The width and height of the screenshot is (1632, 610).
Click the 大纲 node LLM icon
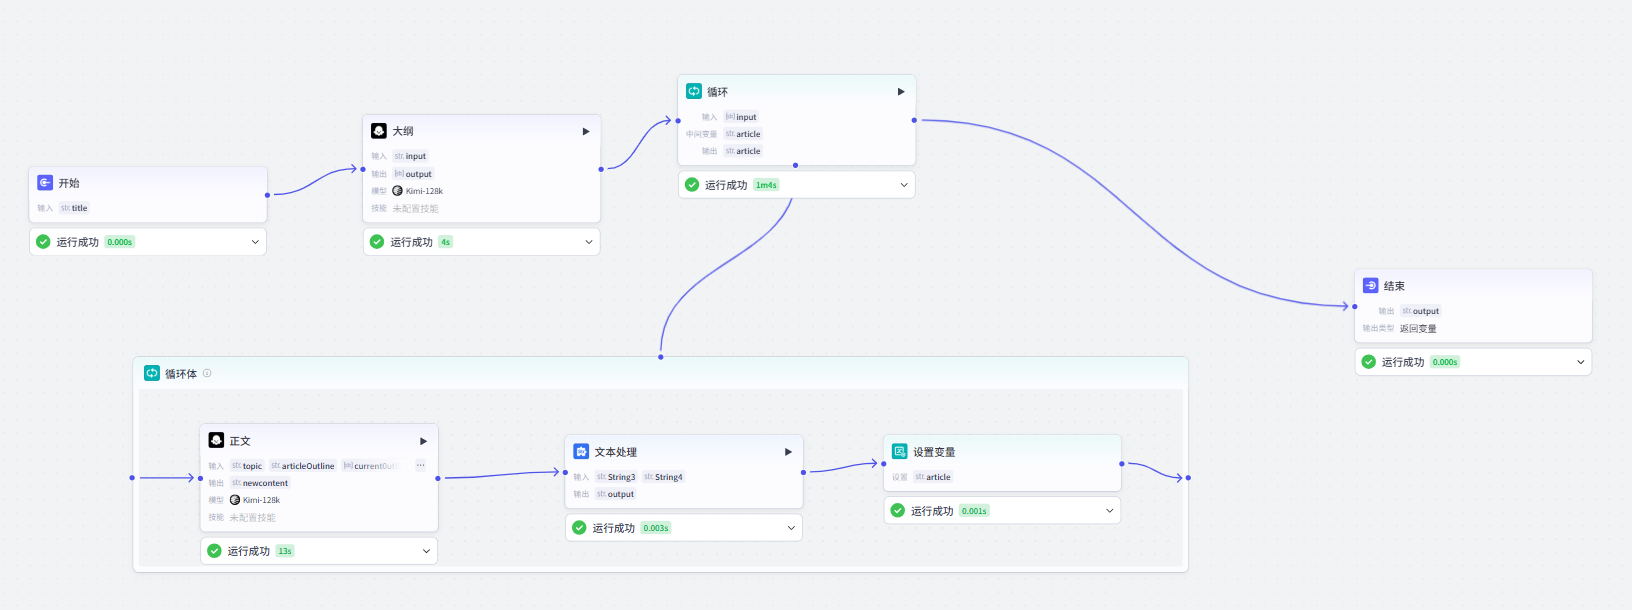(x=379, y=131)
